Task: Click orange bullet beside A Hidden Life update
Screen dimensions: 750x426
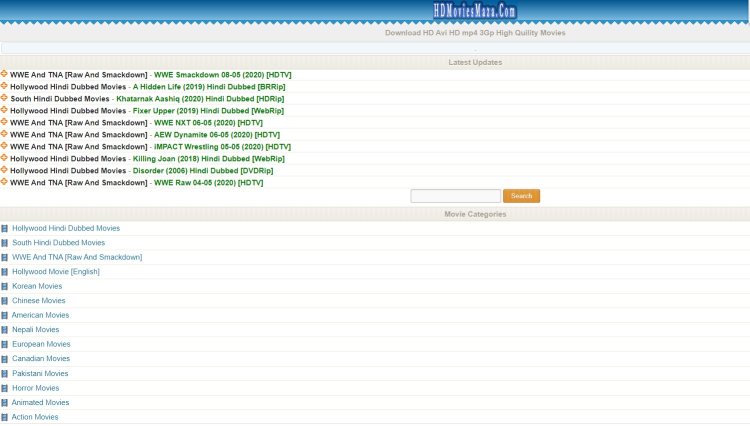Action: pyautogui.click(x=4, y=86)
